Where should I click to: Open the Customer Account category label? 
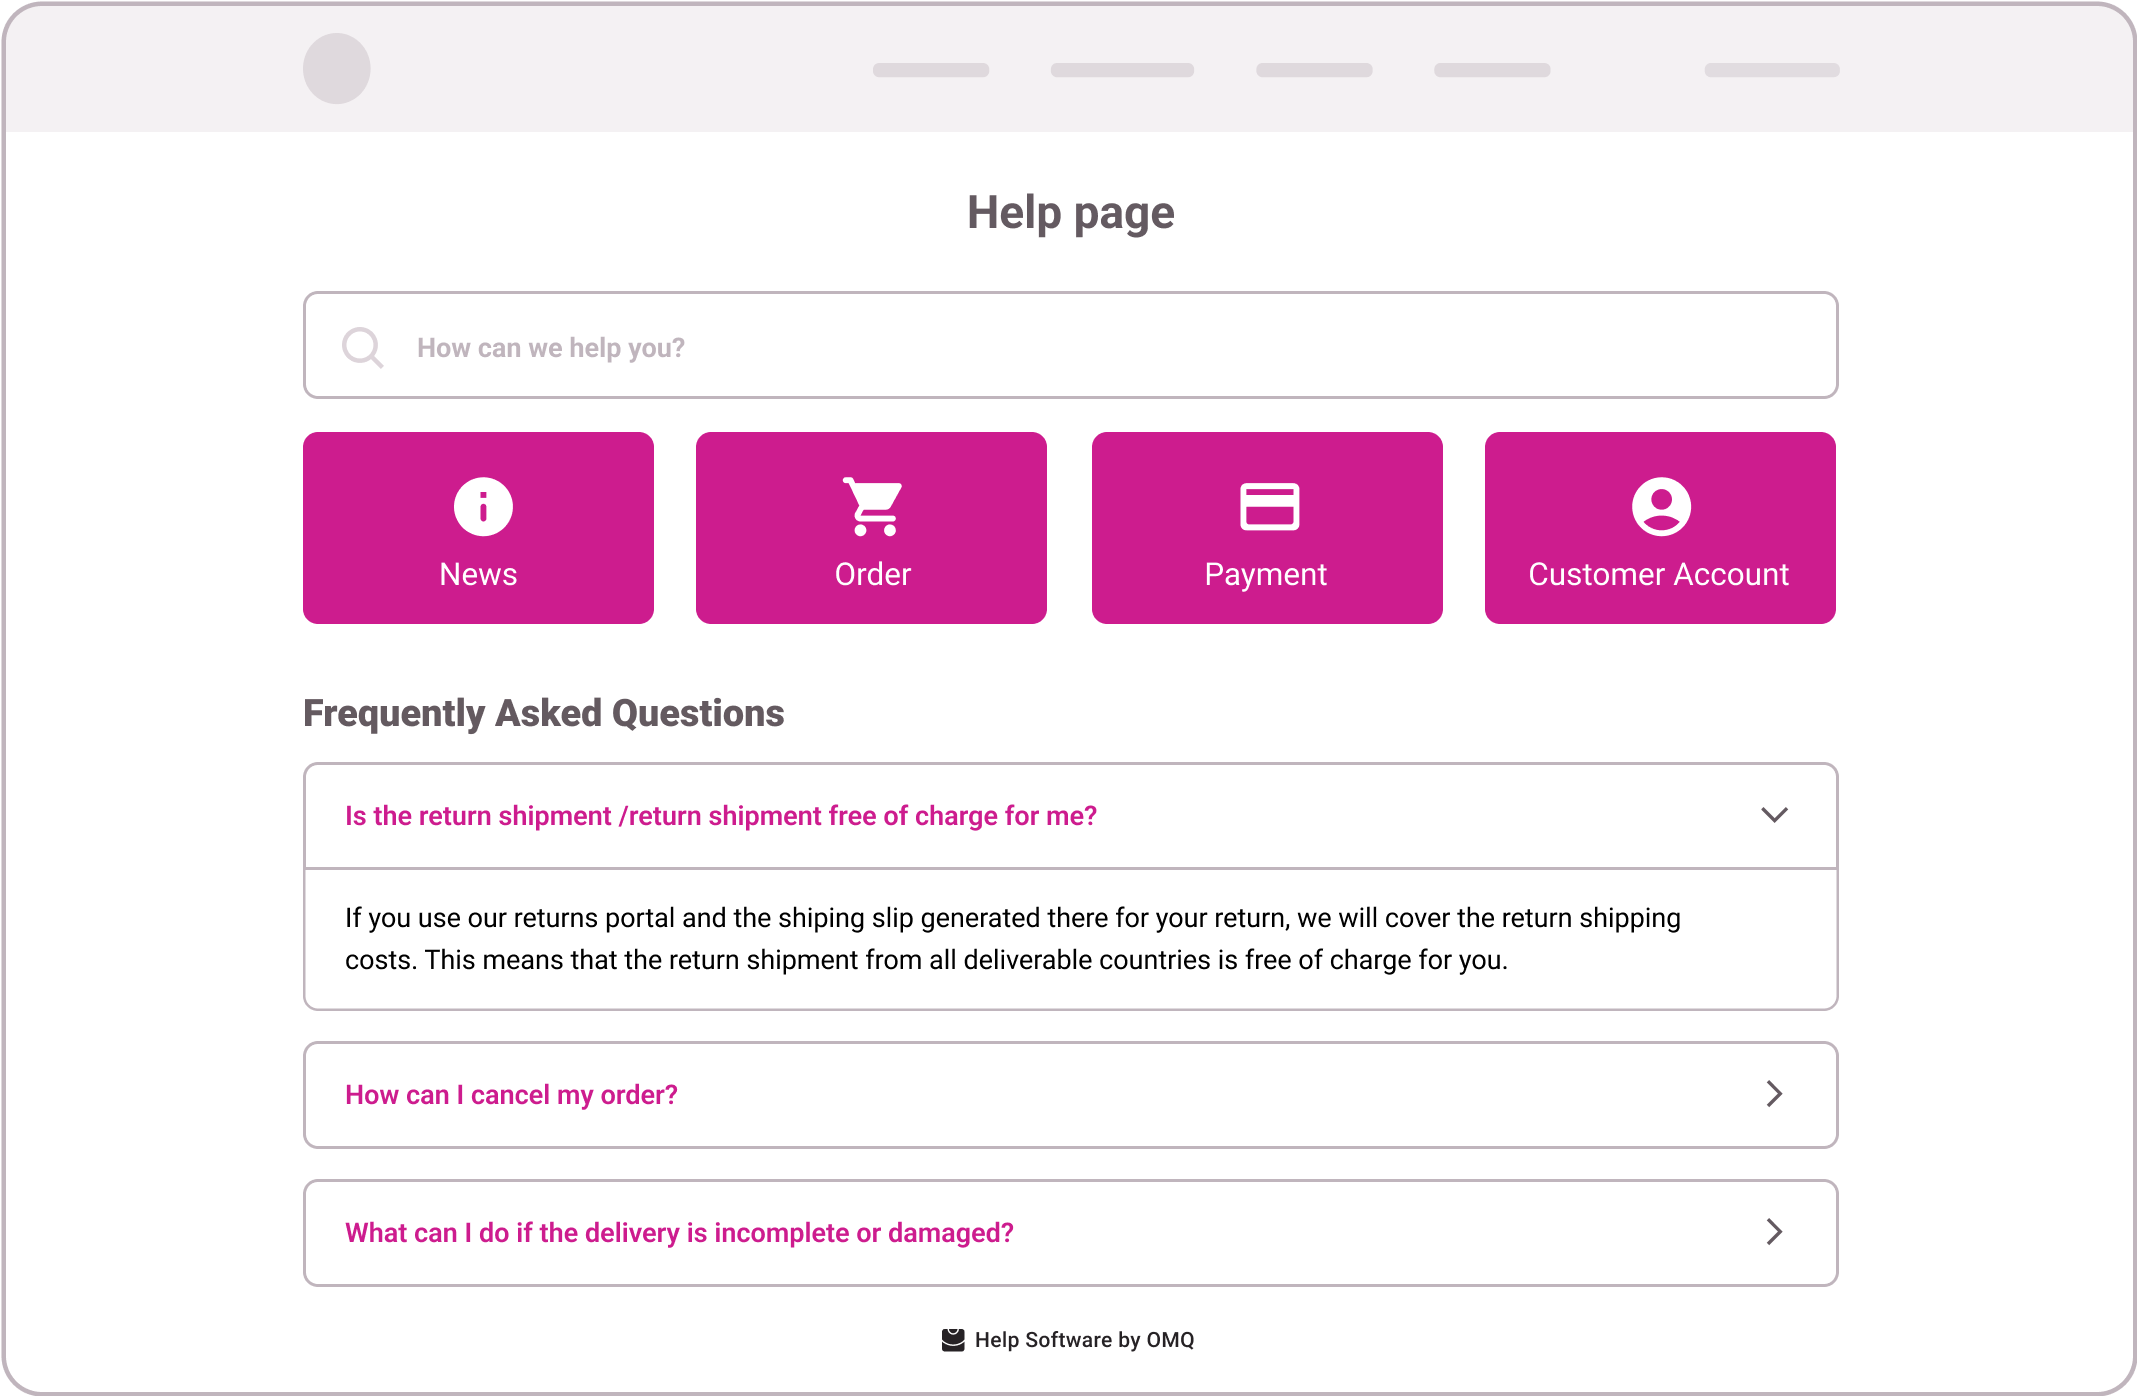(x=1659, y=575)
